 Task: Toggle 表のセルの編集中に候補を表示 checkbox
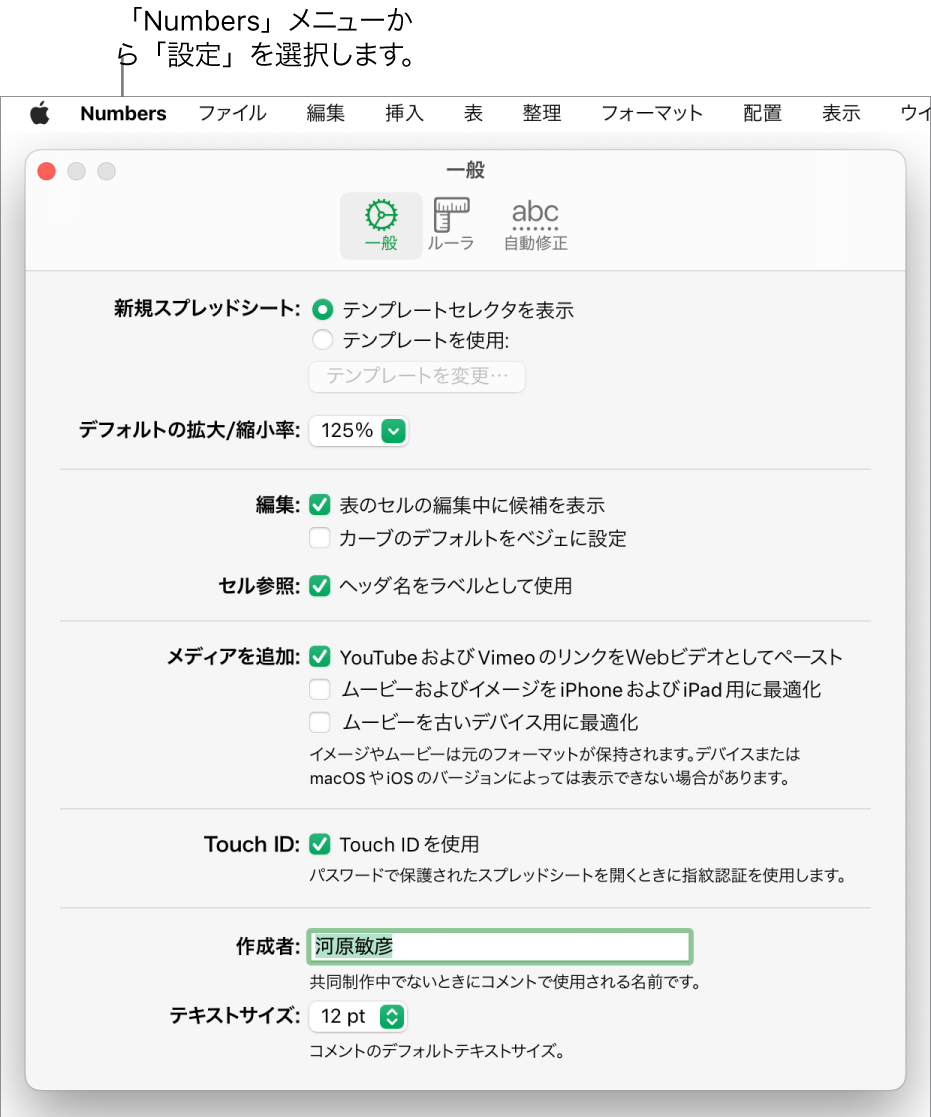tap(320, 505)
